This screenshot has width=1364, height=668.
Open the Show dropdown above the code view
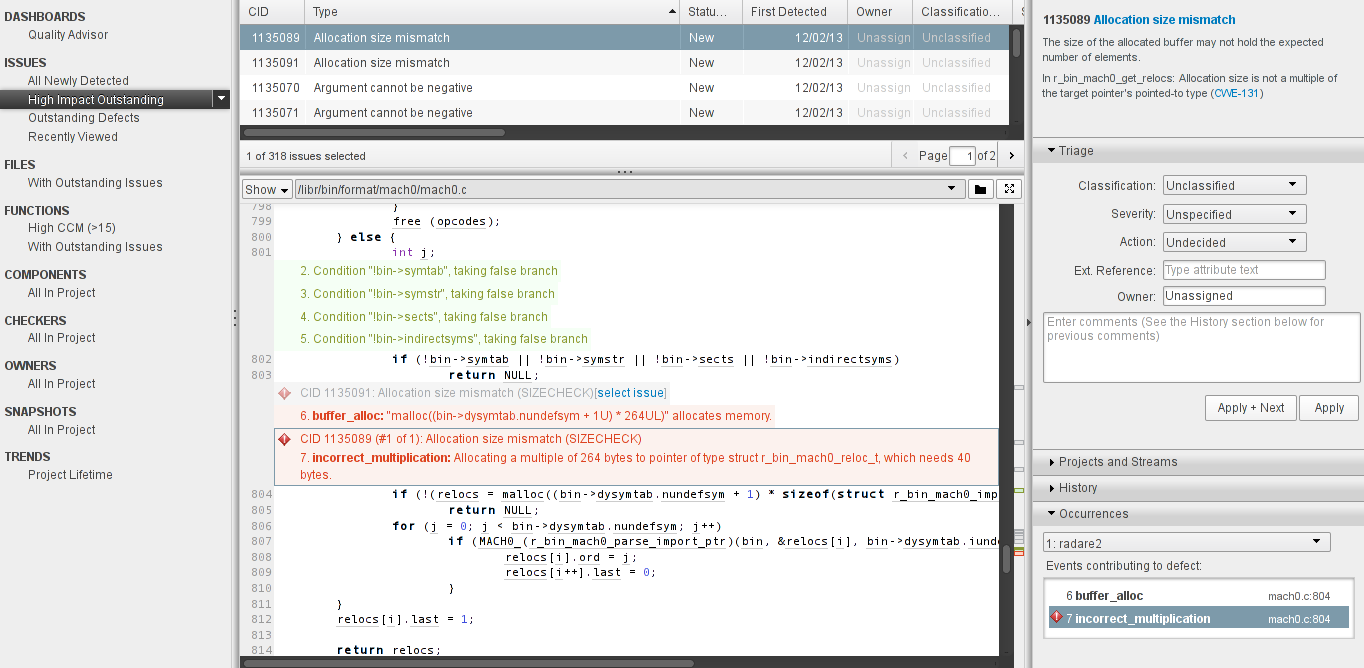pos(266,188)
